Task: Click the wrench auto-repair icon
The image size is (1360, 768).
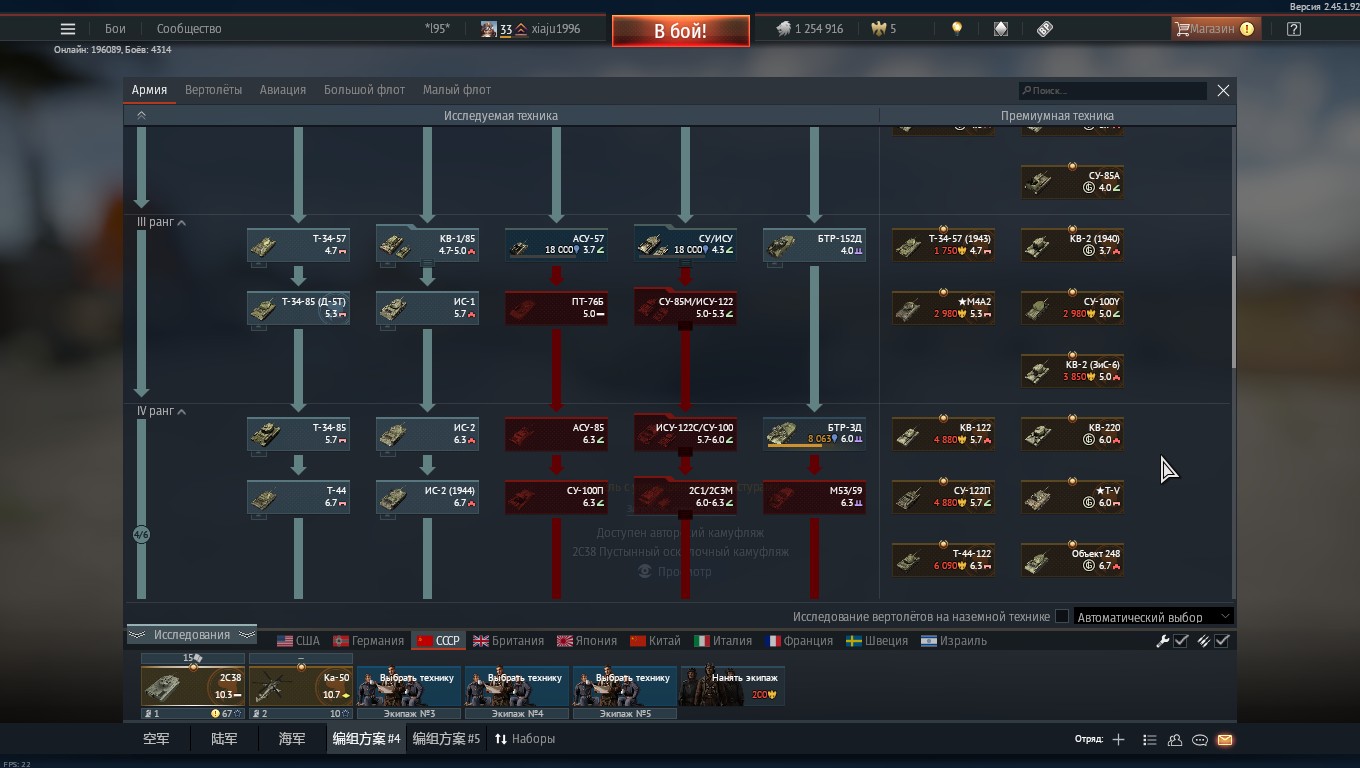Action: pos(1163,641)
